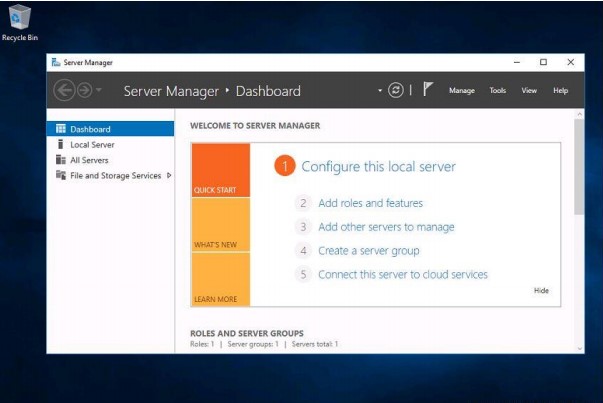Click Create a server group link
Viewport: 603px width, 403px height.
[x=368, y=251]
